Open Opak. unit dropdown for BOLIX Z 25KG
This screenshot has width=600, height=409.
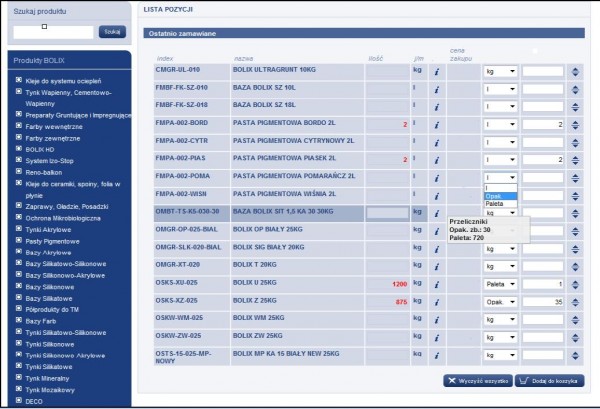pyautogui.click(x=500, y=302)
